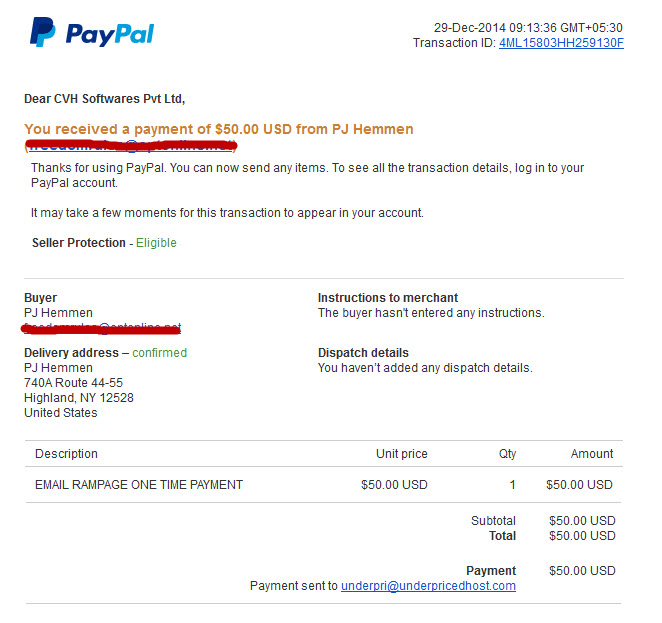Click the 740A Route 44-55 address line
The image size is (662, 623).
click(73, 383)
